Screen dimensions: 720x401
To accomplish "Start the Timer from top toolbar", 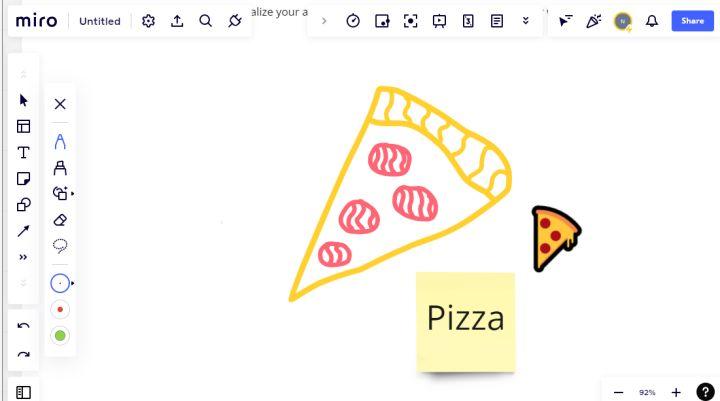I will pos(353,21).
